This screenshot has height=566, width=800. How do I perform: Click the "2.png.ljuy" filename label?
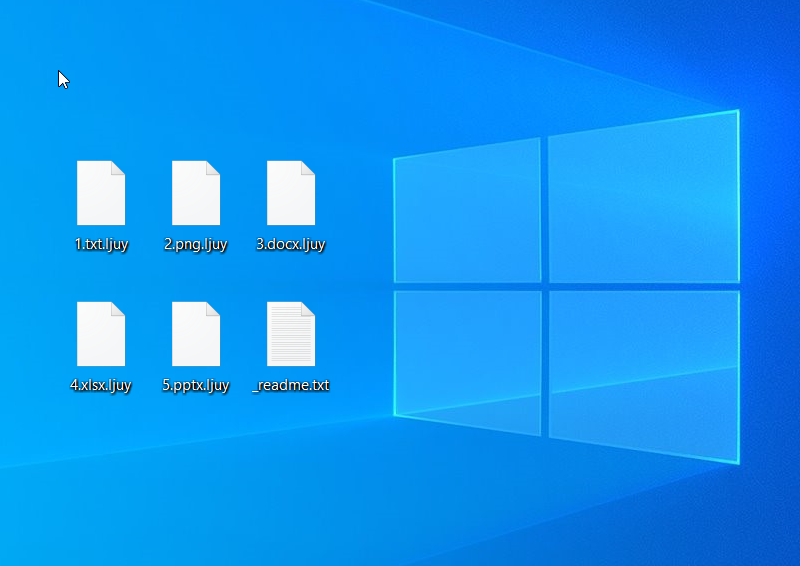point(196,244)
